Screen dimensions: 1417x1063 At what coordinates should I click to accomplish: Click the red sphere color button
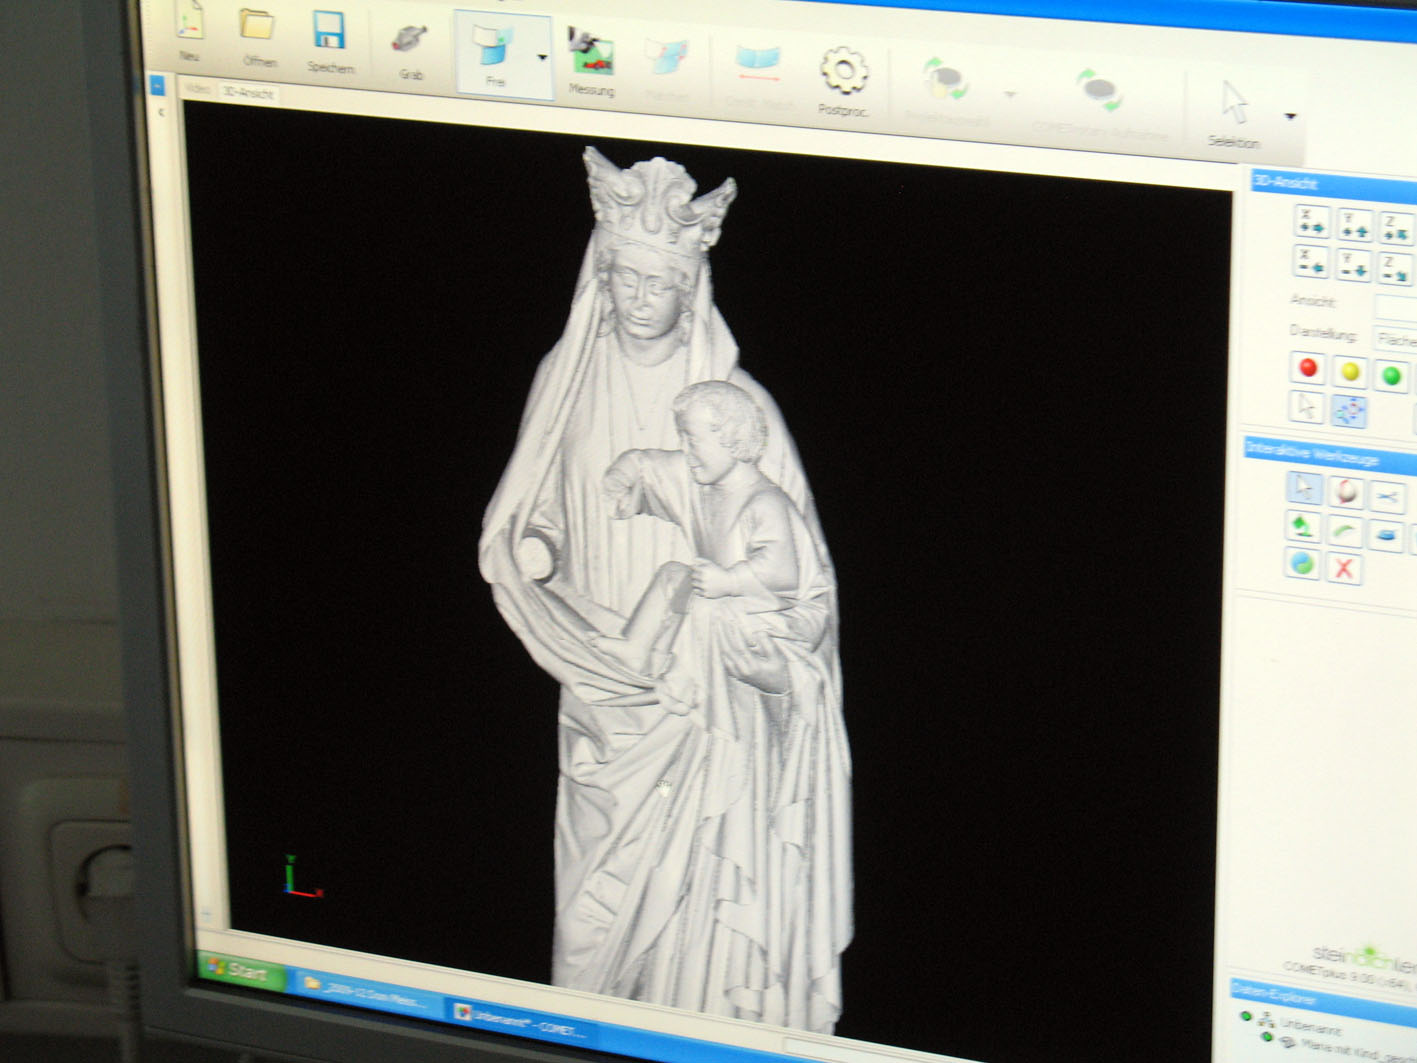[1307, 369]
